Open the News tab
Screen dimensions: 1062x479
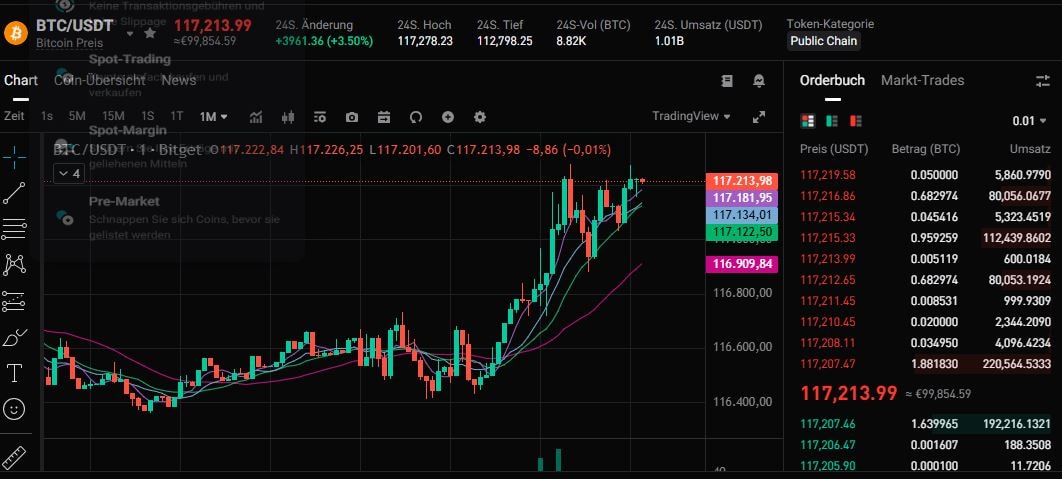click(x=179, y=80)
